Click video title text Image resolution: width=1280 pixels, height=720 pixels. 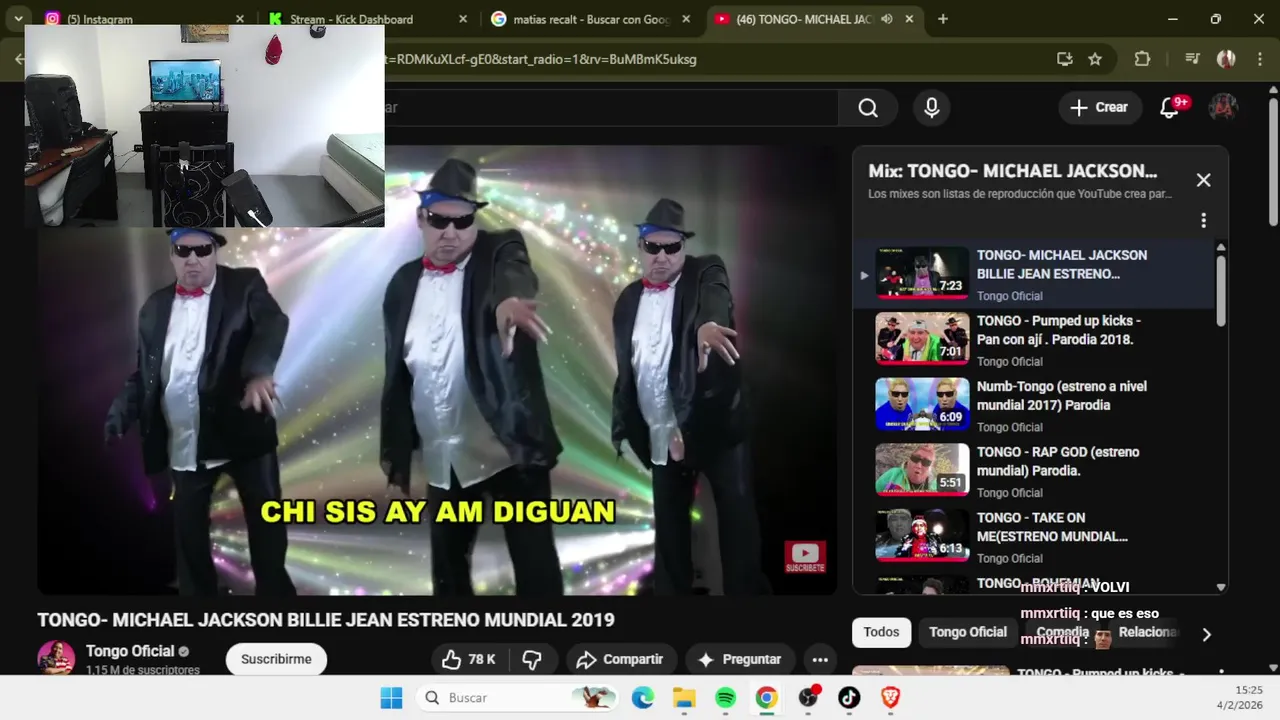pos(326,620)
